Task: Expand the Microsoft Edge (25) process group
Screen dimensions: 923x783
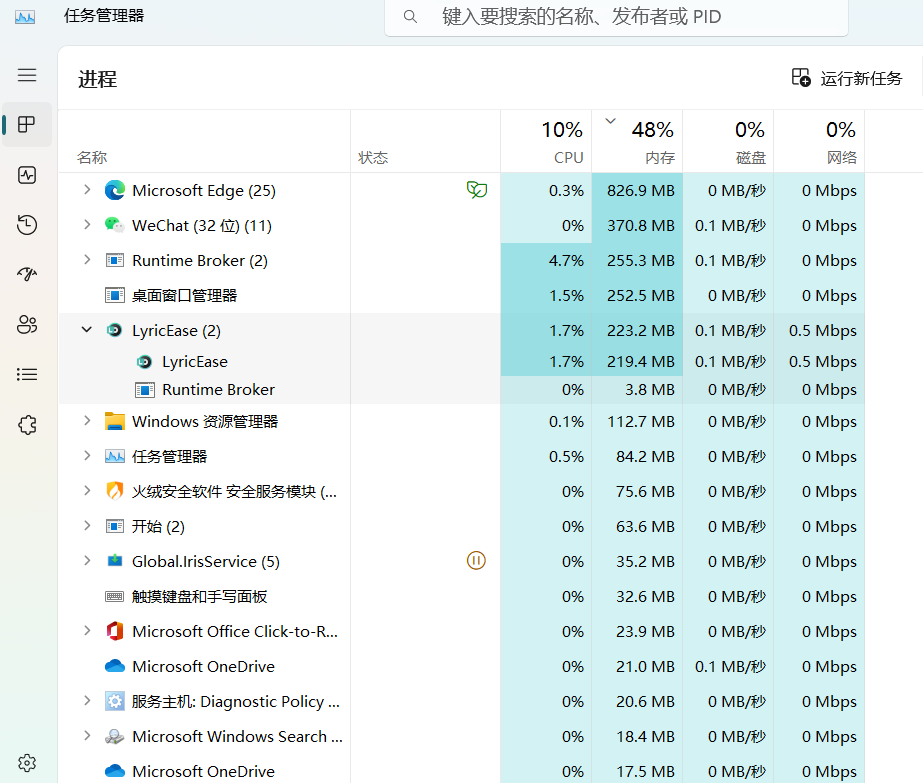Action: tap(87, 190)
